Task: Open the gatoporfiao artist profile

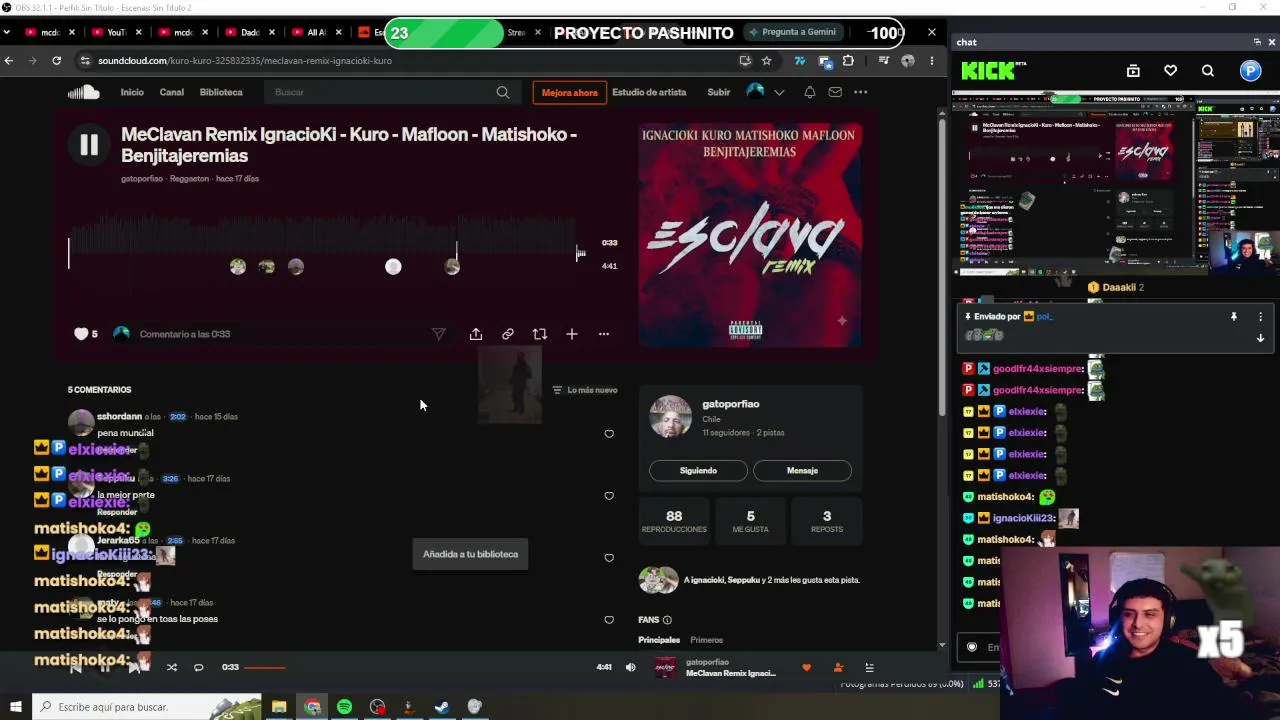Action: 730,404
